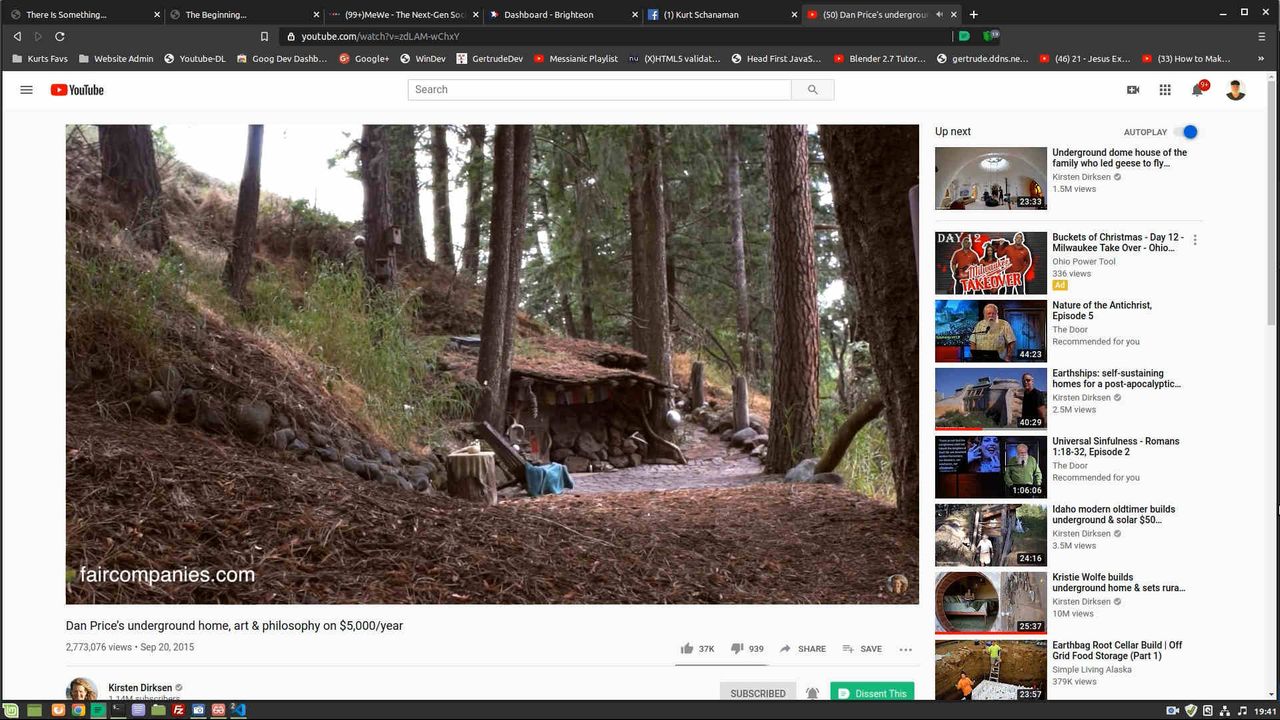Click the search magnifier button
This screenshot has width=1280, height=720.
coord(812,90)
